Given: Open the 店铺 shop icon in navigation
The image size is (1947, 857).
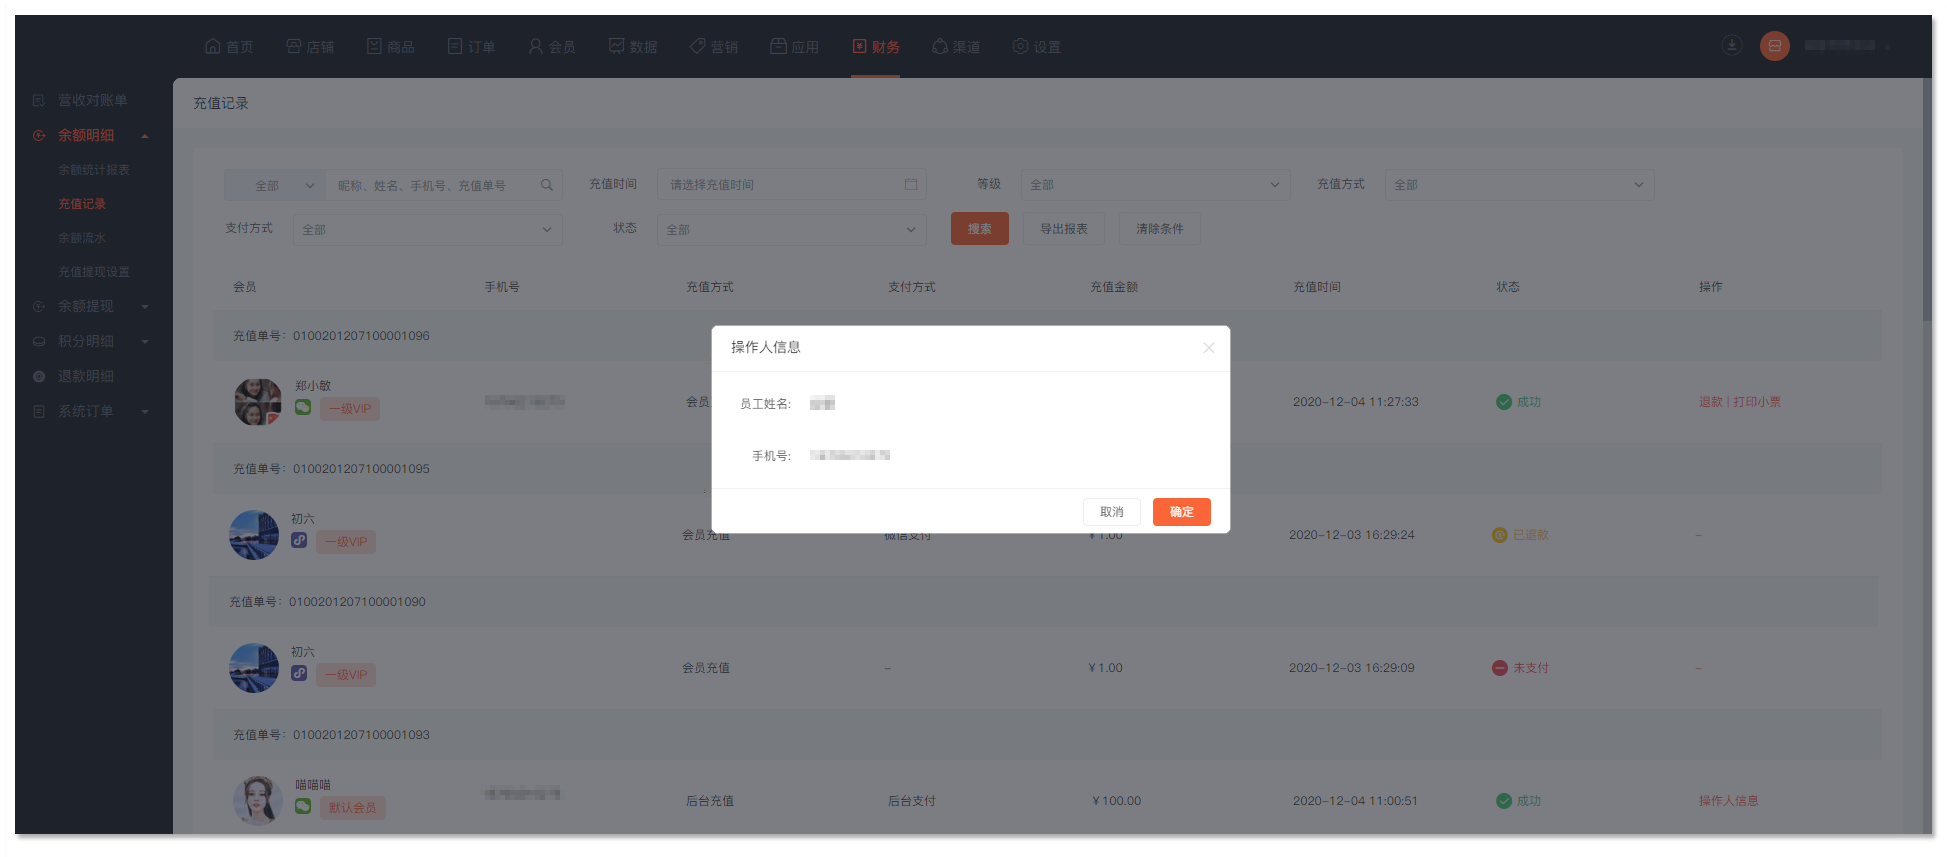Looking at the screenshot, I should click(x=294, y=46).
